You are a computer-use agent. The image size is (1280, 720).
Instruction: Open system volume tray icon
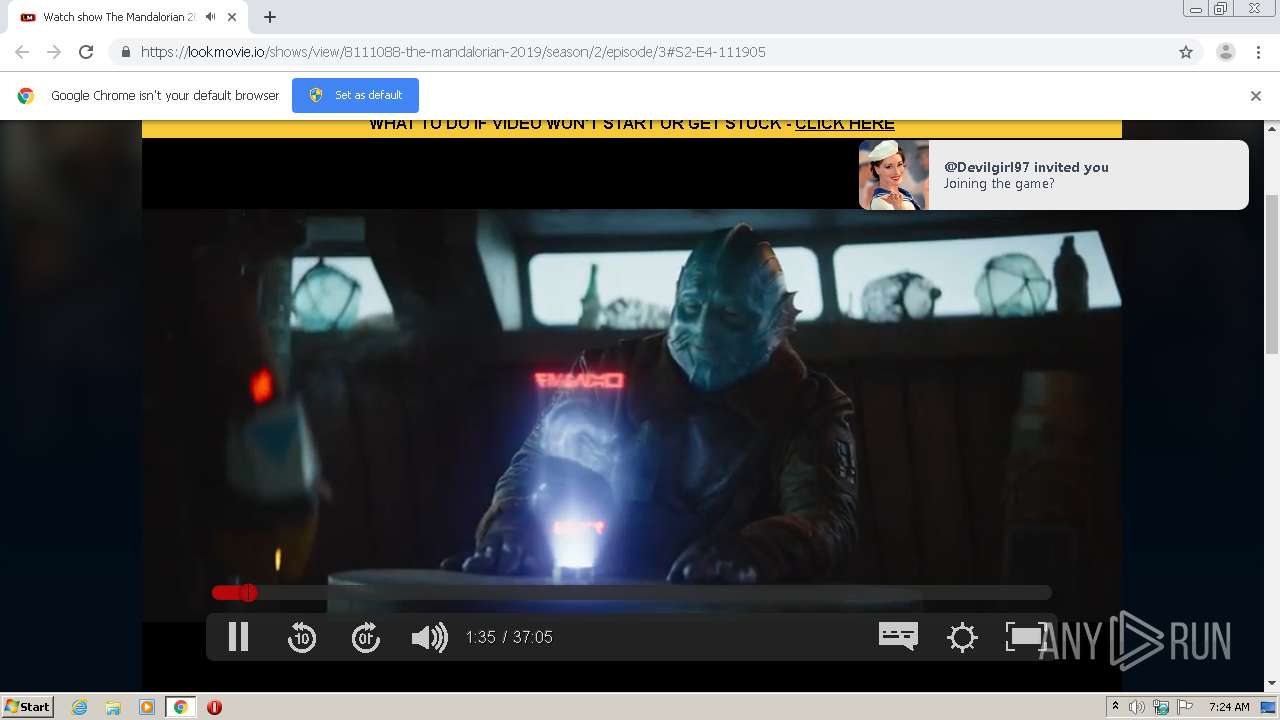pyautogui.click(x=1137, y=707)
